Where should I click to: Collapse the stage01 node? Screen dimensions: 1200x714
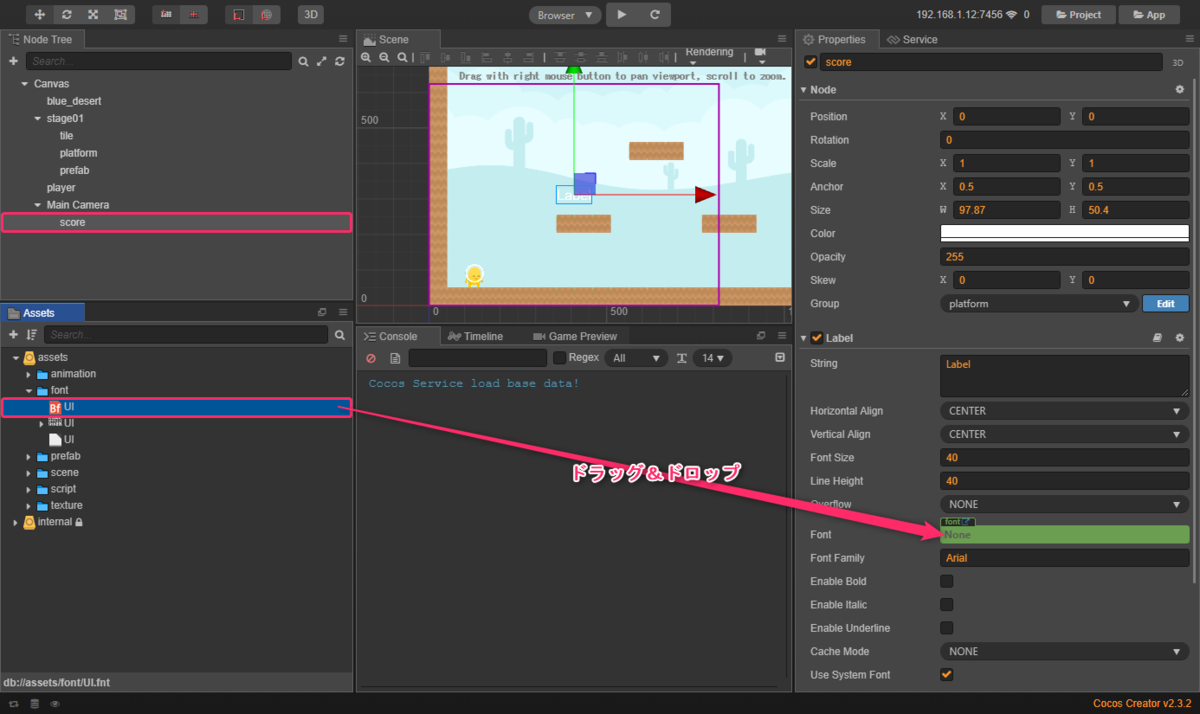37,119
